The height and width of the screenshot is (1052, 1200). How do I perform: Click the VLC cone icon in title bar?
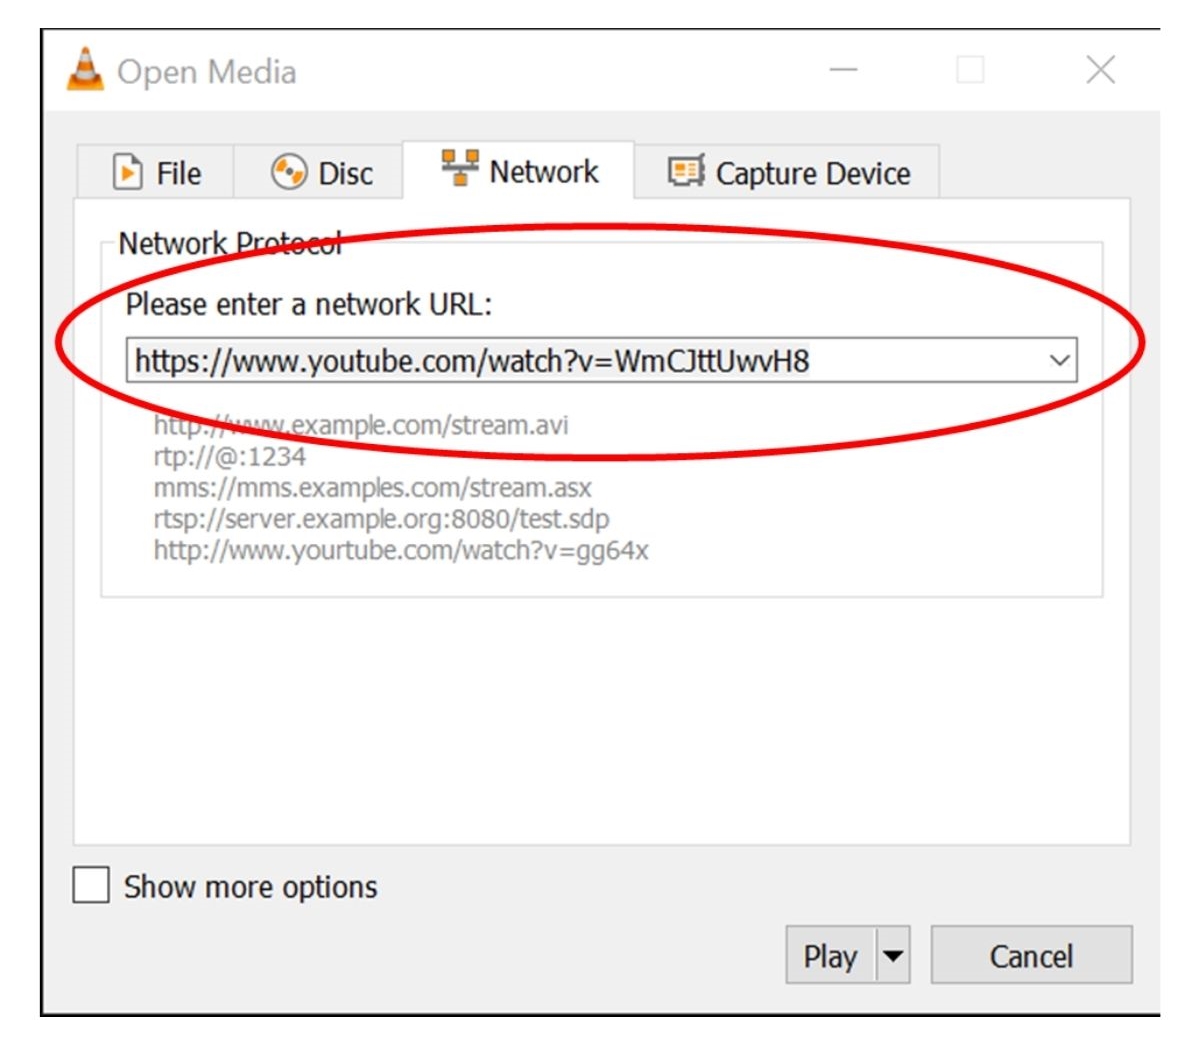click(x=85, y=70)
